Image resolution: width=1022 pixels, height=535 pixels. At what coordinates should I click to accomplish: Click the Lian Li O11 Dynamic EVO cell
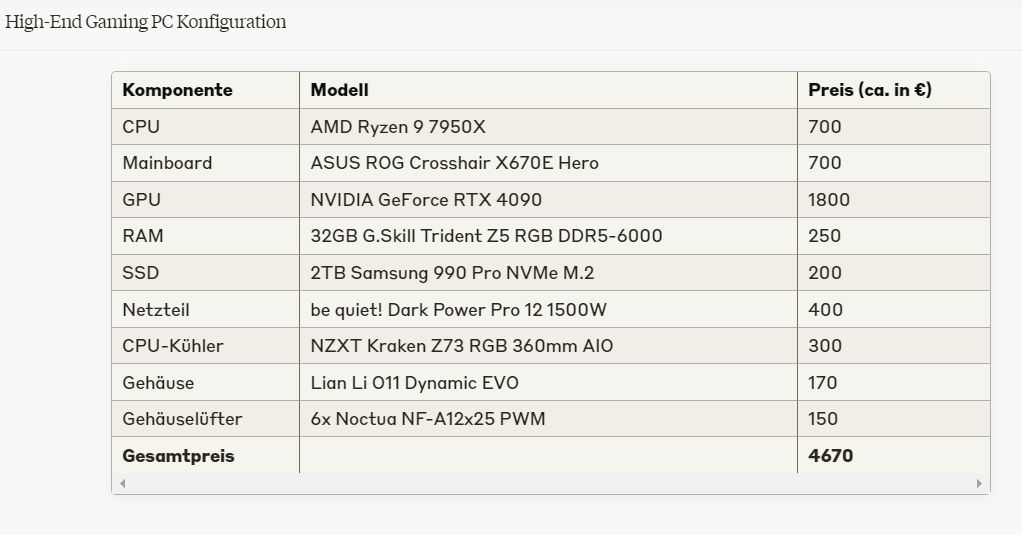(548, 382)
